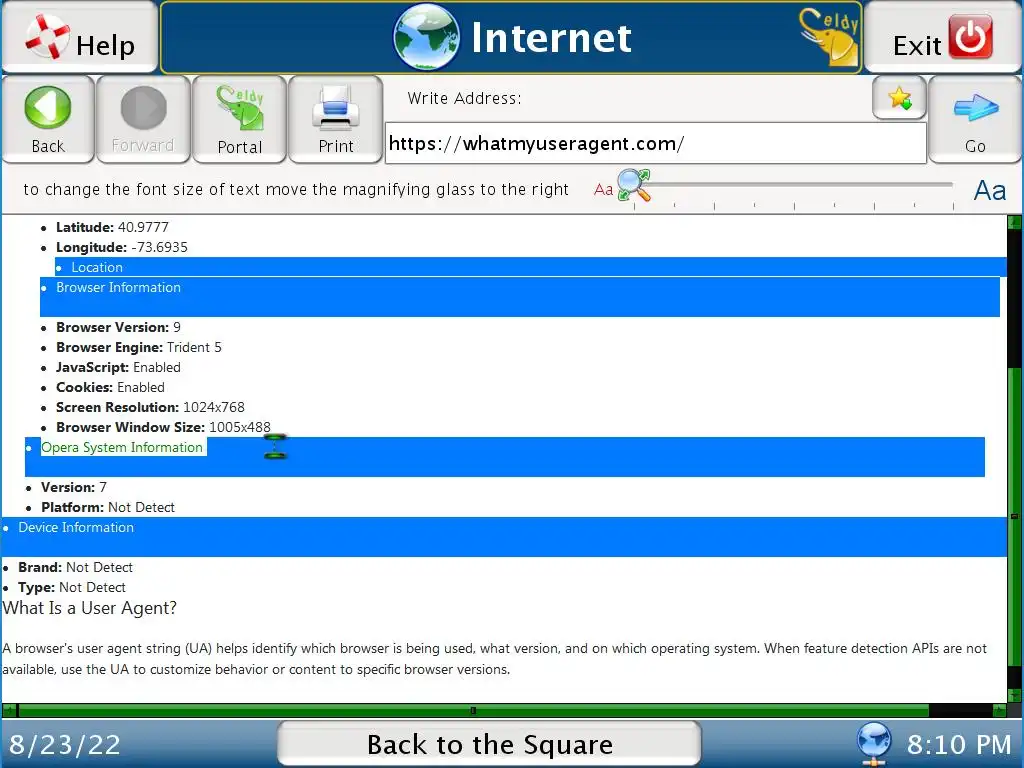This screenshot has width=1024, height=768.
Task: Click the Browser Engine: Trident 5 line
Action: click(x=138, y=347)
